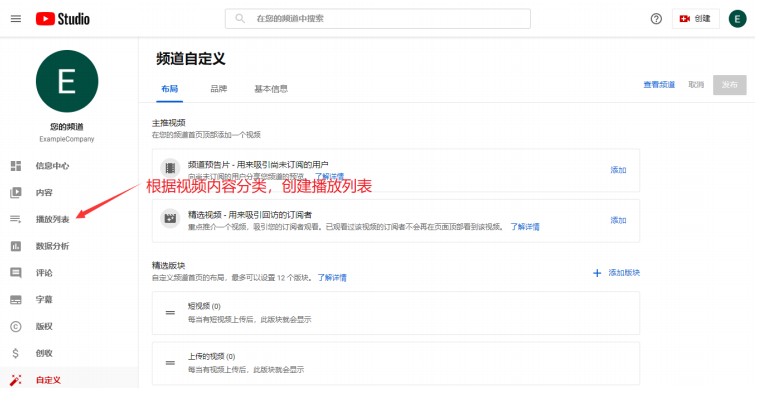Open the account avatar in header
The image size is (769, 414).
[x=737, y=19]
